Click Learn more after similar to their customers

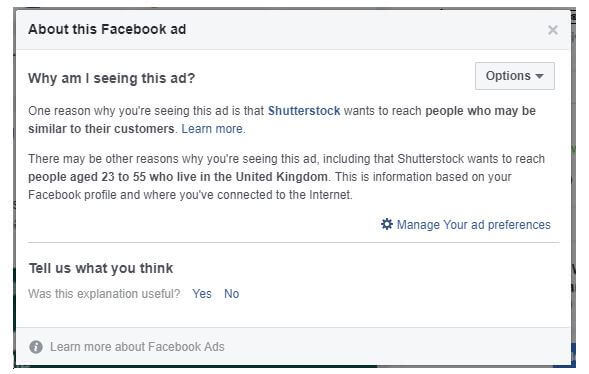tap(213, 129)
